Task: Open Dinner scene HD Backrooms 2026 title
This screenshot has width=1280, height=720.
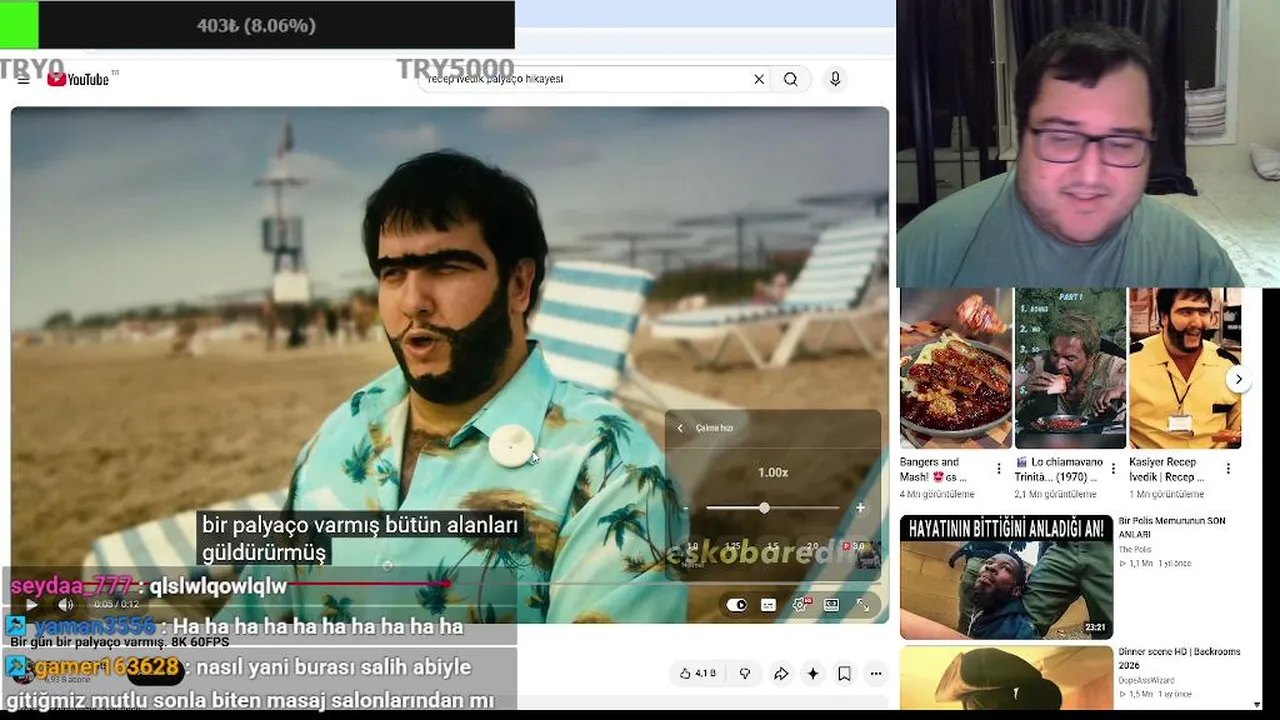Action: 1180,658
